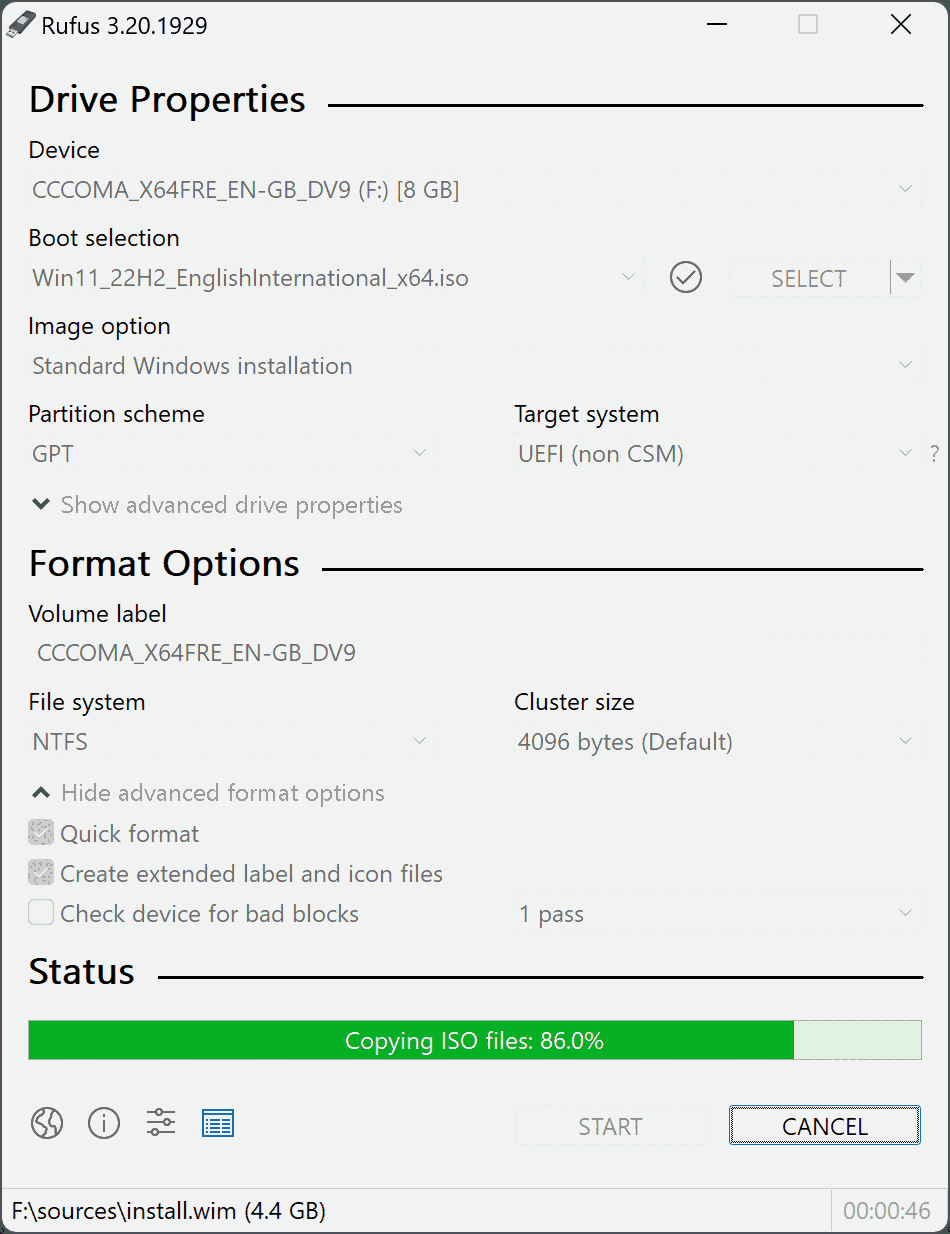Click the Target system help question mark
The height and width of the screenshot is (1234, 950).
pos(934,453)
